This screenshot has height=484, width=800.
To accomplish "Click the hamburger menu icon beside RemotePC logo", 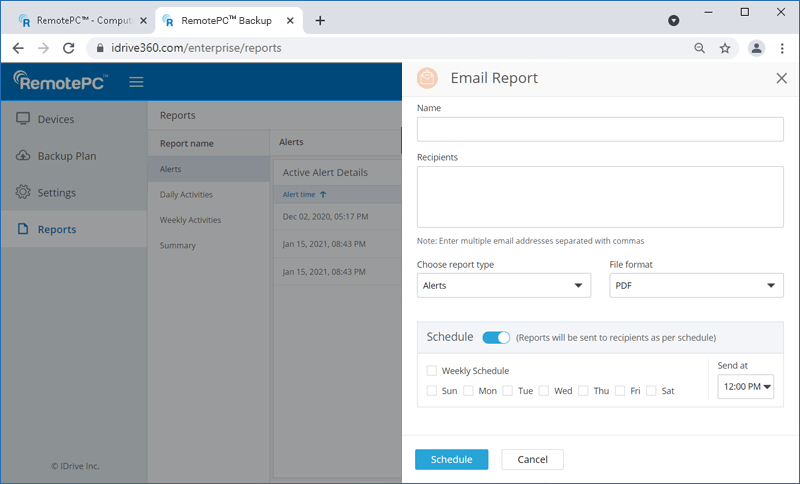I will point(136,82).
